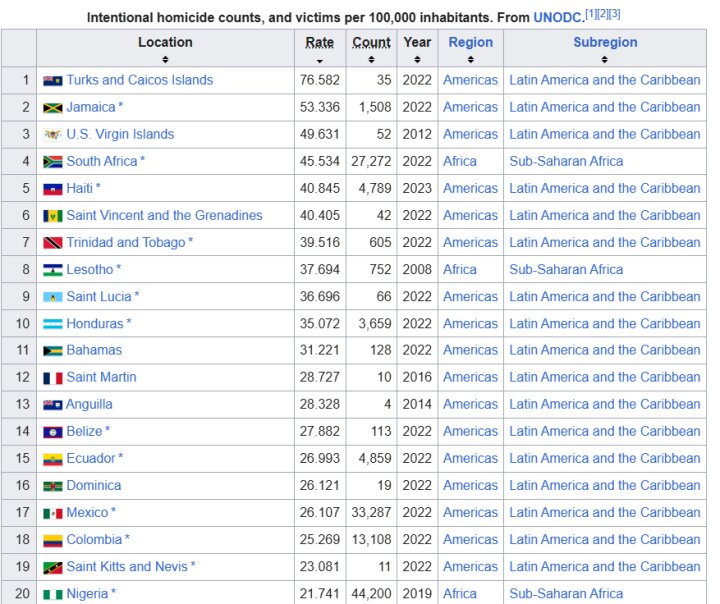This screenshot has height=604, width=720.
Task: Sort table by the Region column arrows
Action: pos(471,60)
